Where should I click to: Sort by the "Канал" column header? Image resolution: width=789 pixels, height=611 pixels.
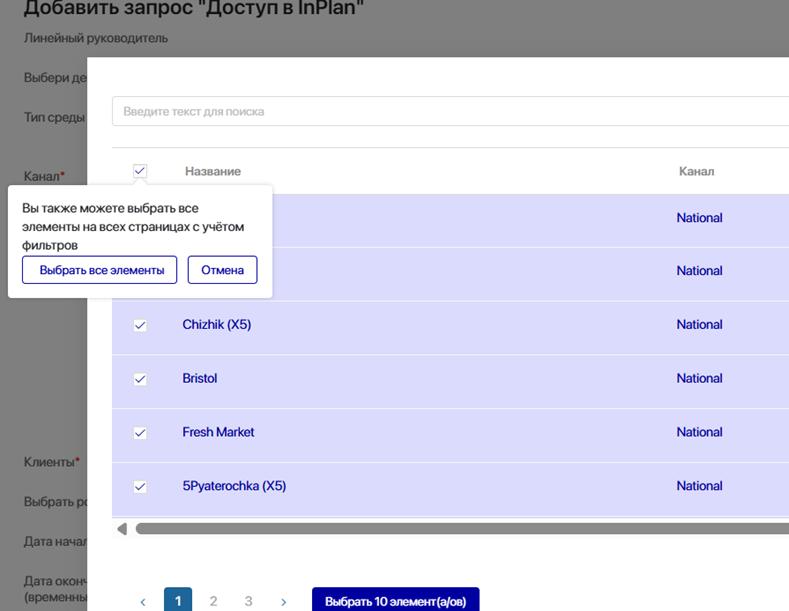pos(696,172)
